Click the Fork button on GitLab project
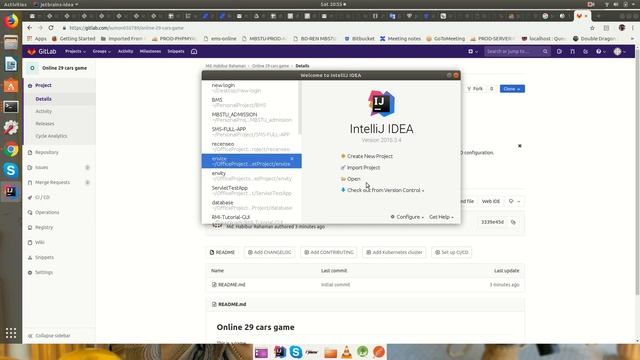The width and height of the screenshot is (640, 360). pyautogui.click(x=475, y=89)
